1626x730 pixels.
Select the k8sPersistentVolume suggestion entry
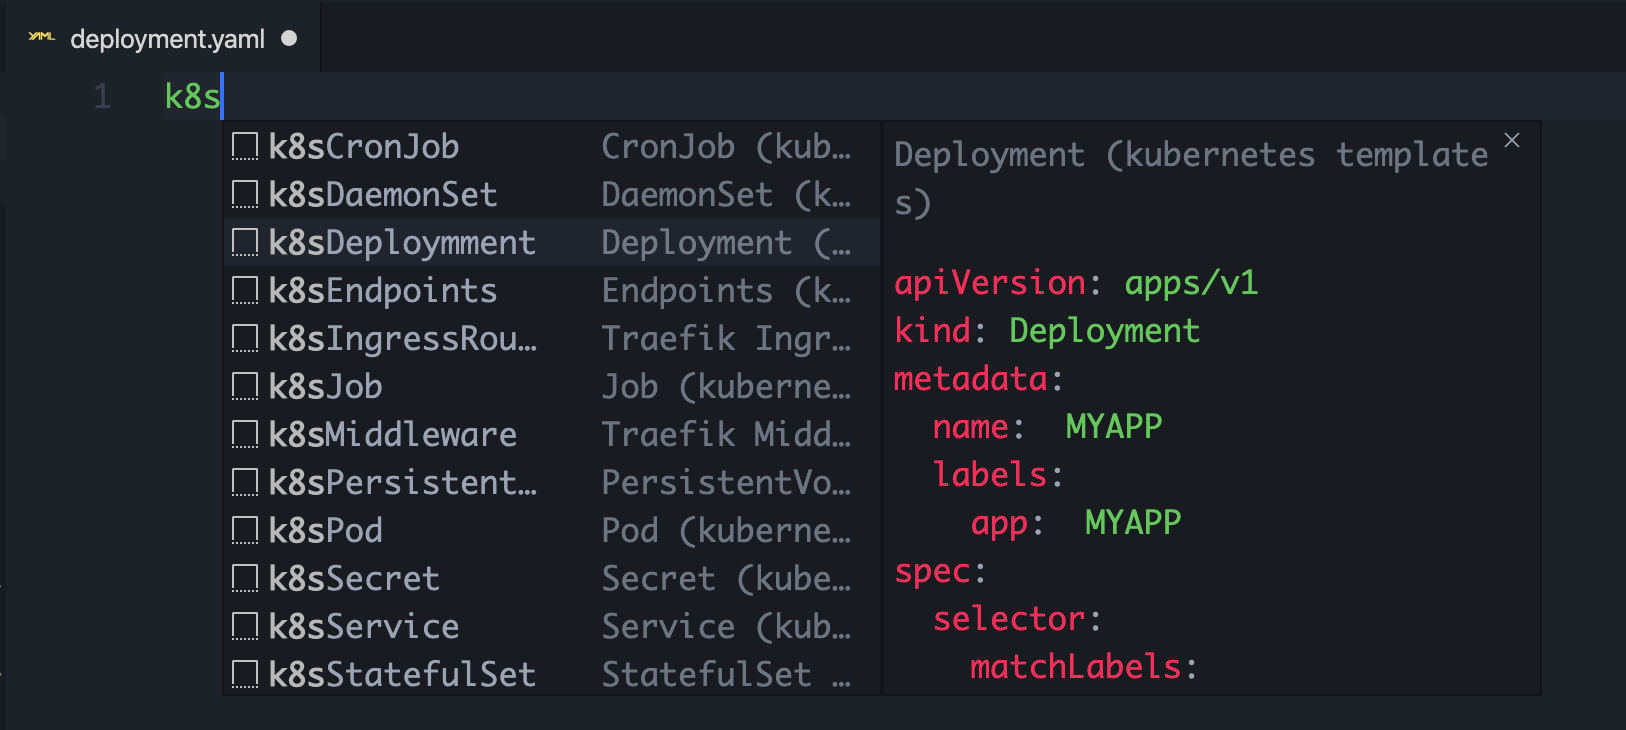(402, 483)
